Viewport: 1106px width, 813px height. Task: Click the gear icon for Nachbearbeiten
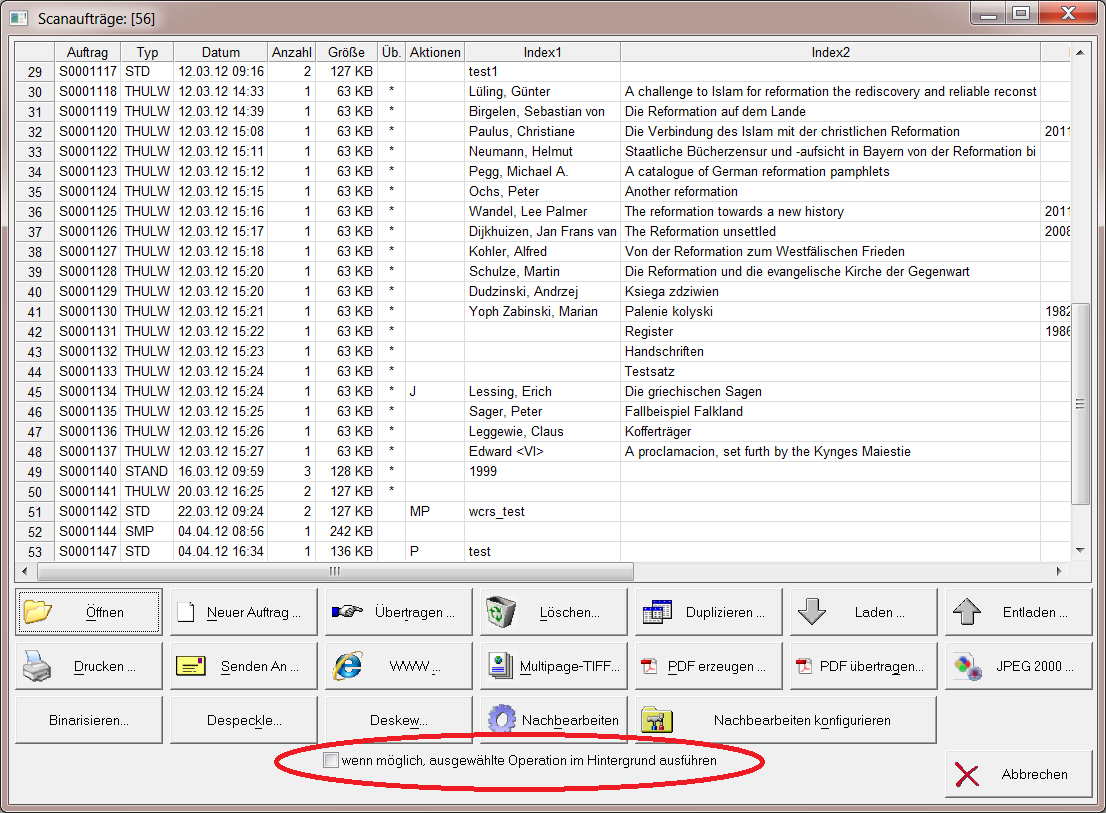coord(502,720)
